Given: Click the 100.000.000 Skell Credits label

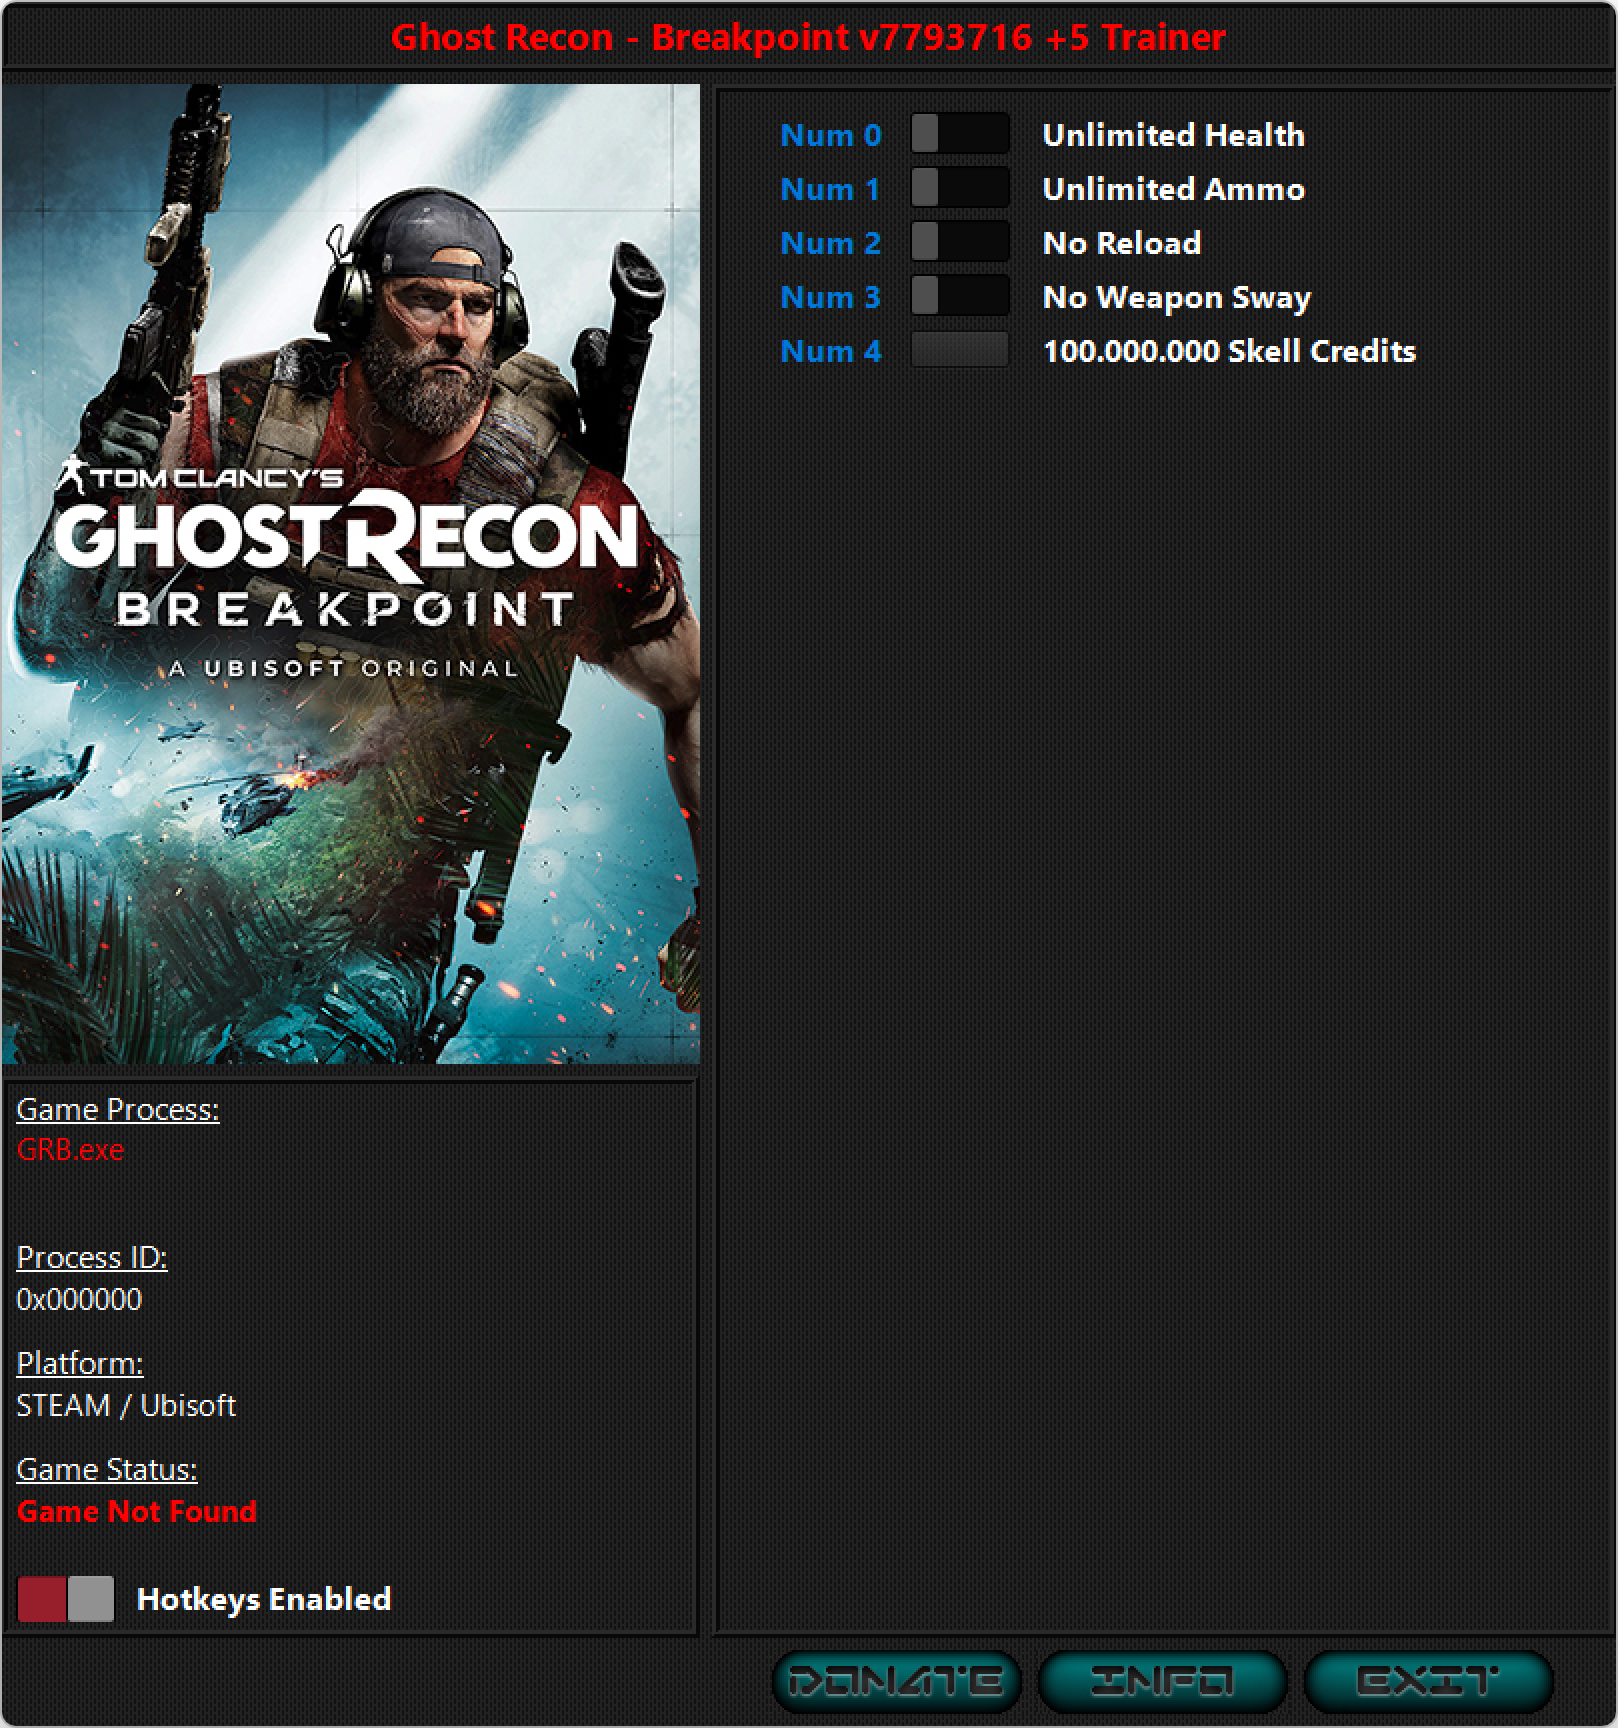Looking at the screenshot, I should (1229, 351).
